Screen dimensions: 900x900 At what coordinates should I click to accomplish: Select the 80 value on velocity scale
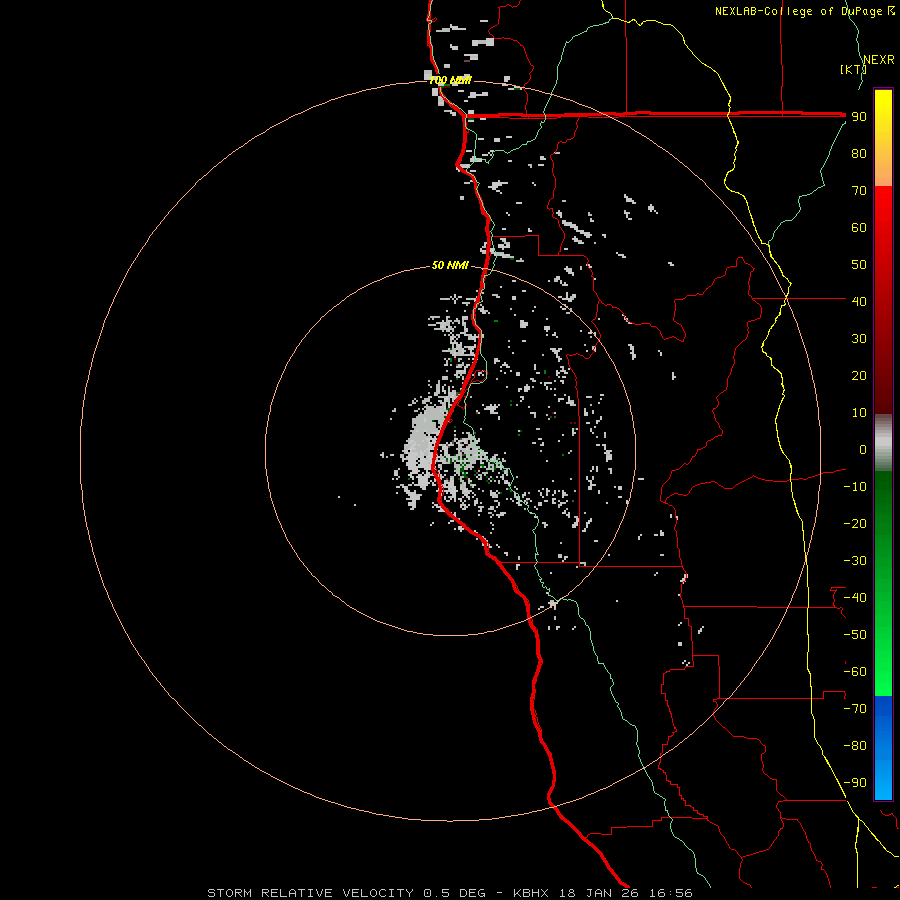click(859, 154)
